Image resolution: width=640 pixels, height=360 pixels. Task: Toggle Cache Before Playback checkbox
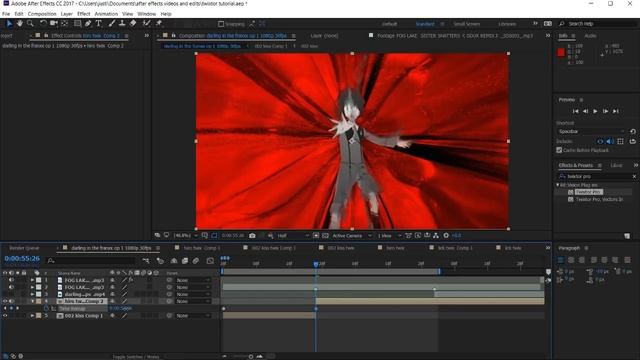point(559,150)
